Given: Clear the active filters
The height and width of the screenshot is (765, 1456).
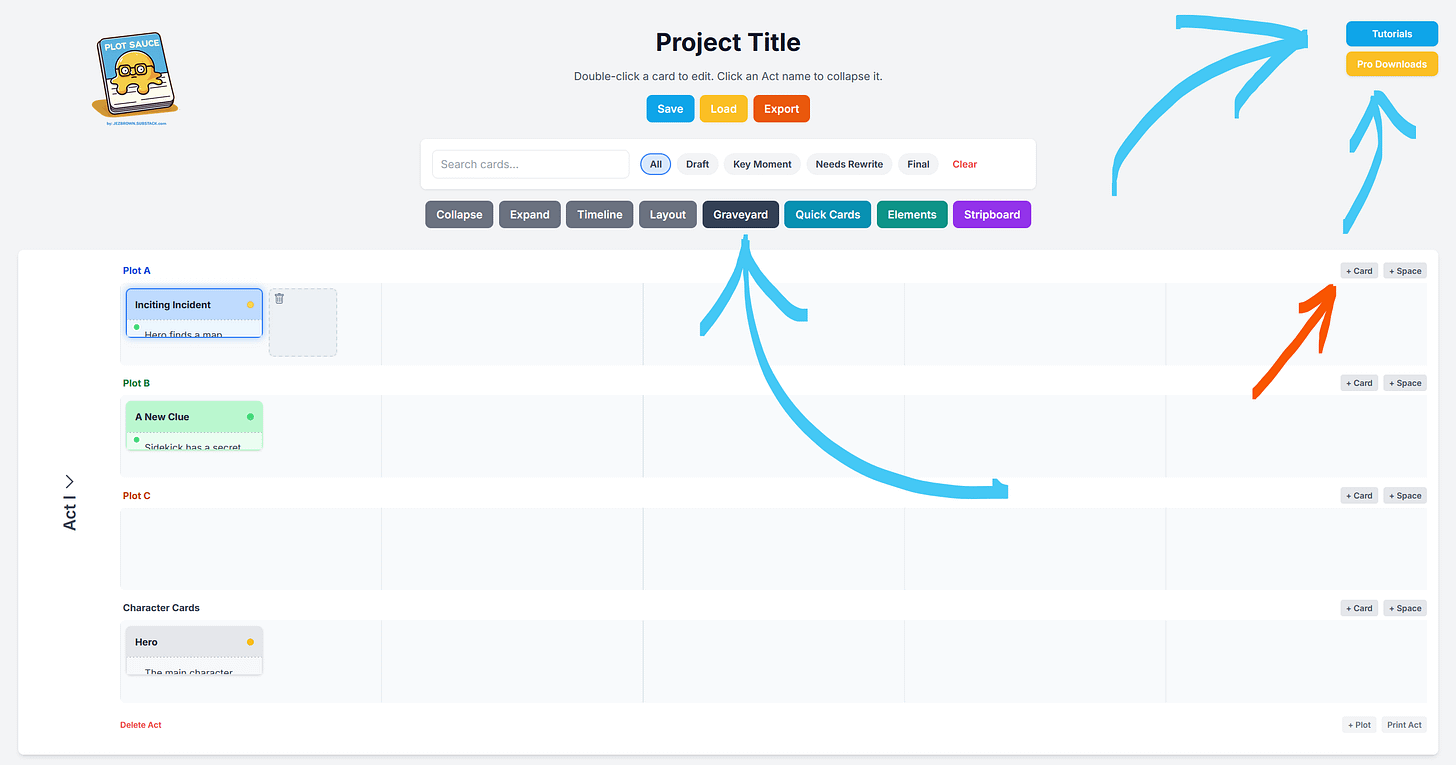Looking at the screenshot, I should [x=965, y=164].
